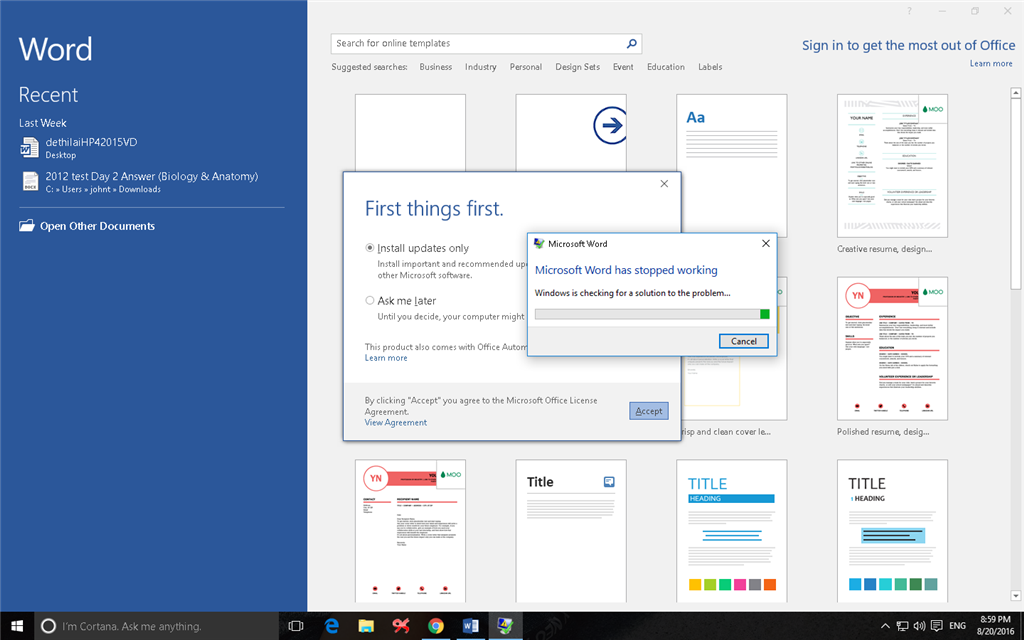1024x640 pixels.
Task: Click Learn more under sign in banner
Action: [x=991, y=63]
